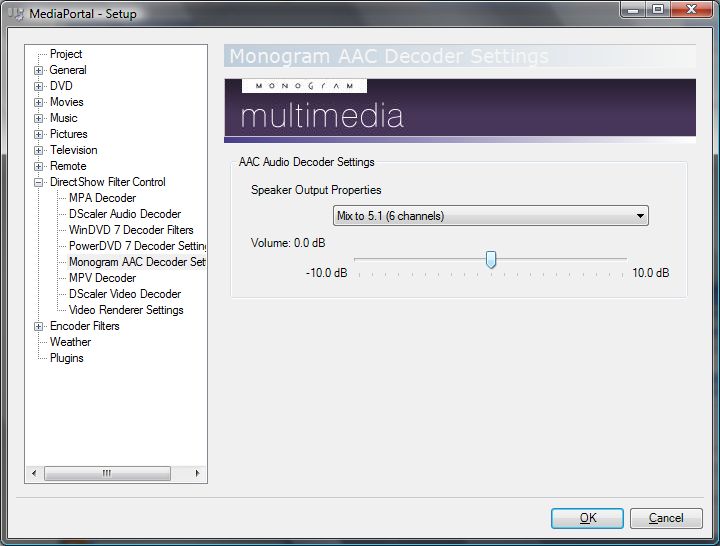Image resolution: width=720 pixels, height=546 pixels.
Task: Click the OK button
Action: (587, 518)
